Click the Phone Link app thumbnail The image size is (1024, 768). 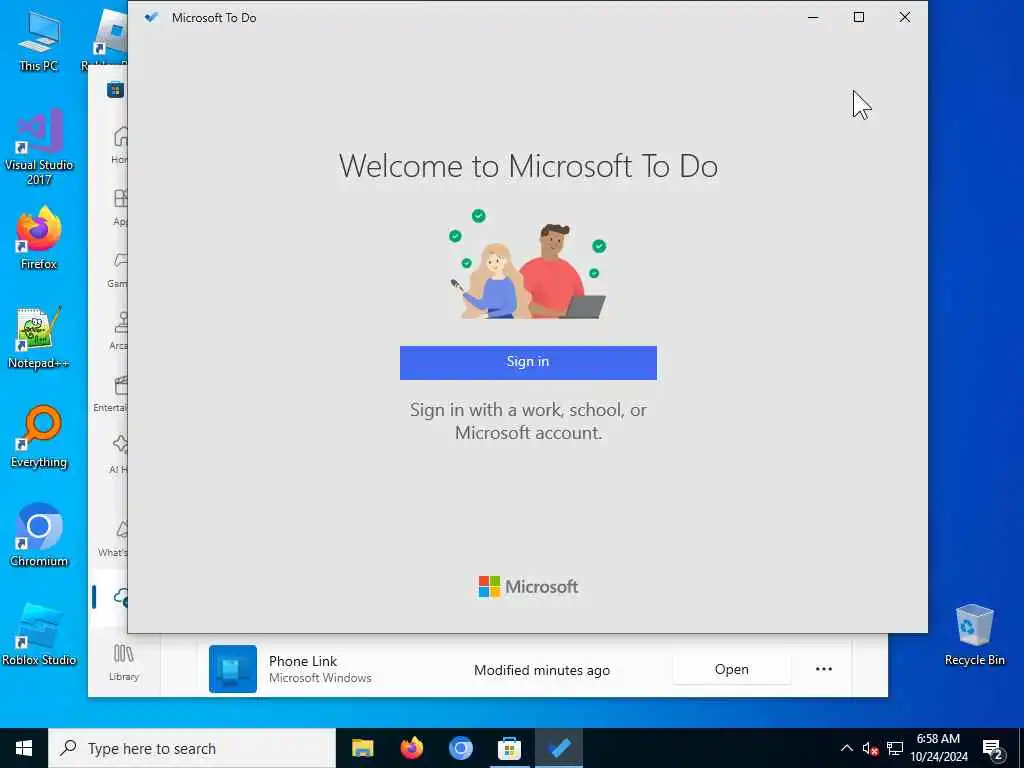coord(232,669)
